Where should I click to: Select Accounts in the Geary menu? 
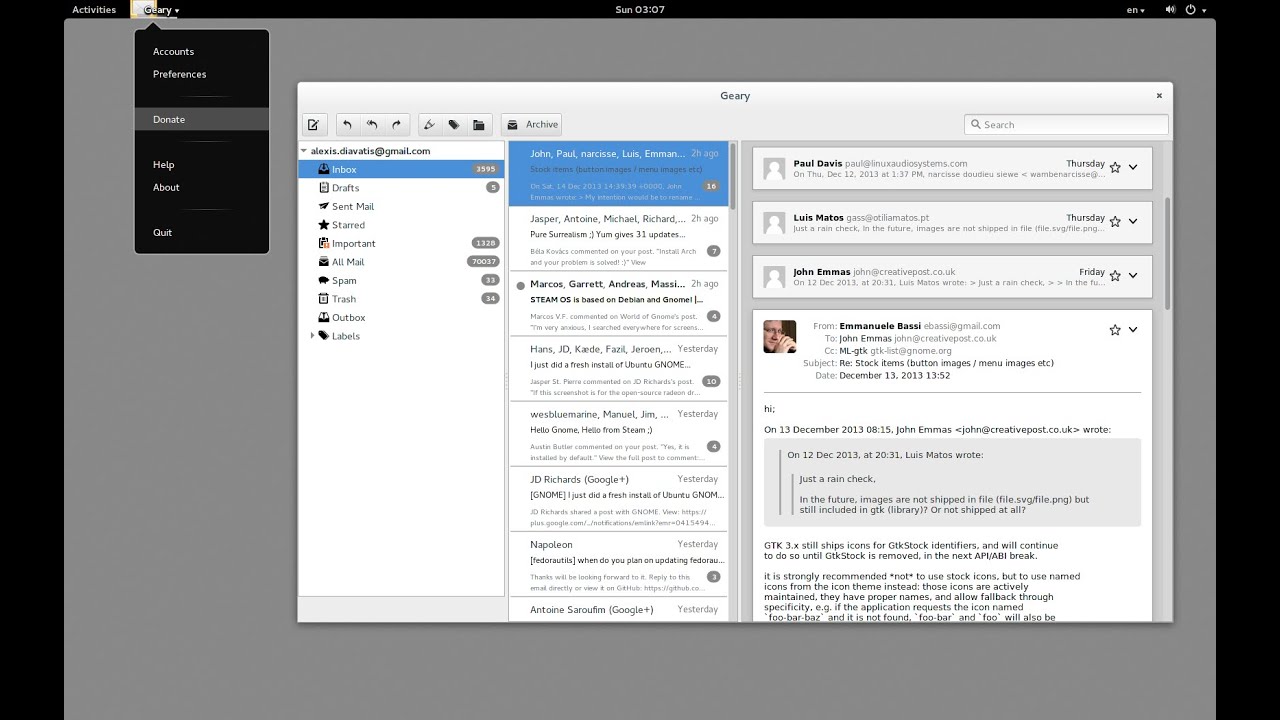(x=202, y=52)
